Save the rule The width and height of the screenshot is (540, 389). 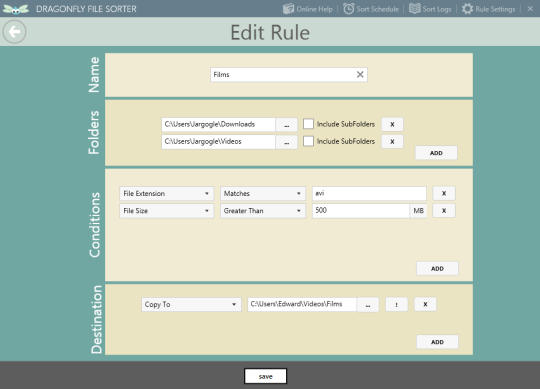pos(266,376)
